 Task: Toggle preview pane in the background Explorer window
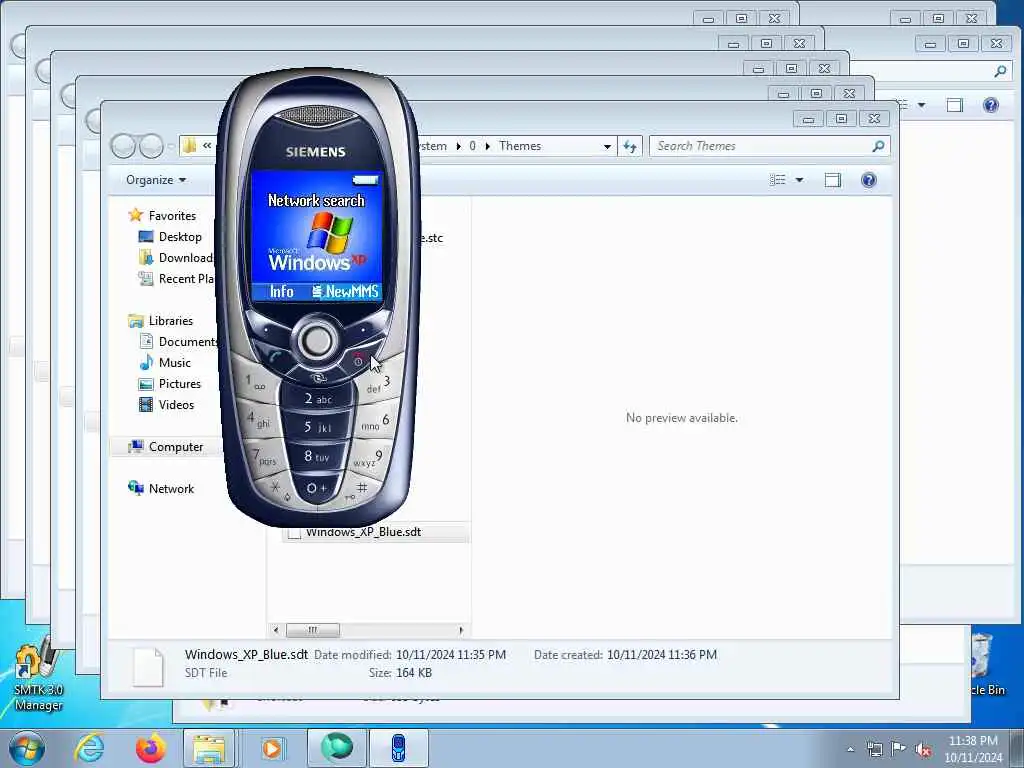955,104
